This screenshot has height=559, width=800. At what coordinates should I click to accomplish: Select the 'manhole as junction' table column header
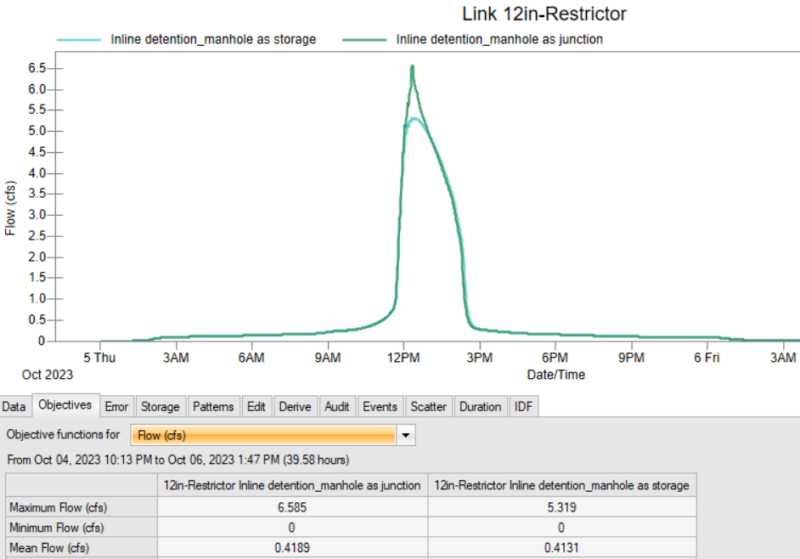coord(294,485)
